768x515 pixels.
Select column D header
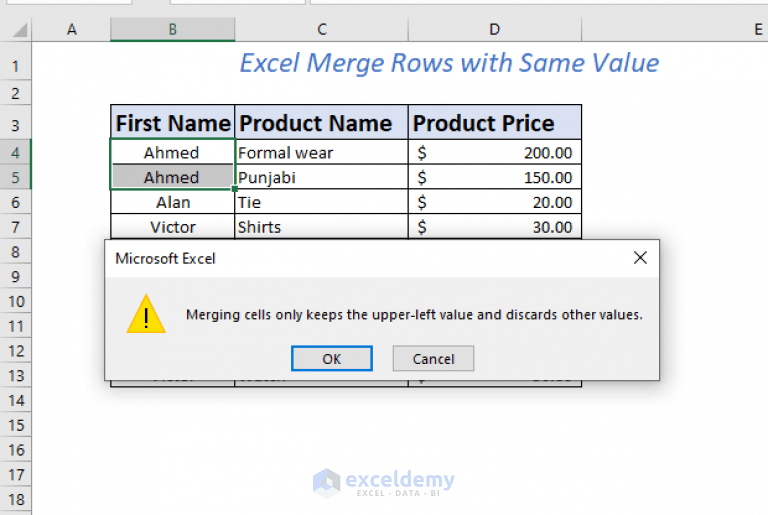point(495,29)
